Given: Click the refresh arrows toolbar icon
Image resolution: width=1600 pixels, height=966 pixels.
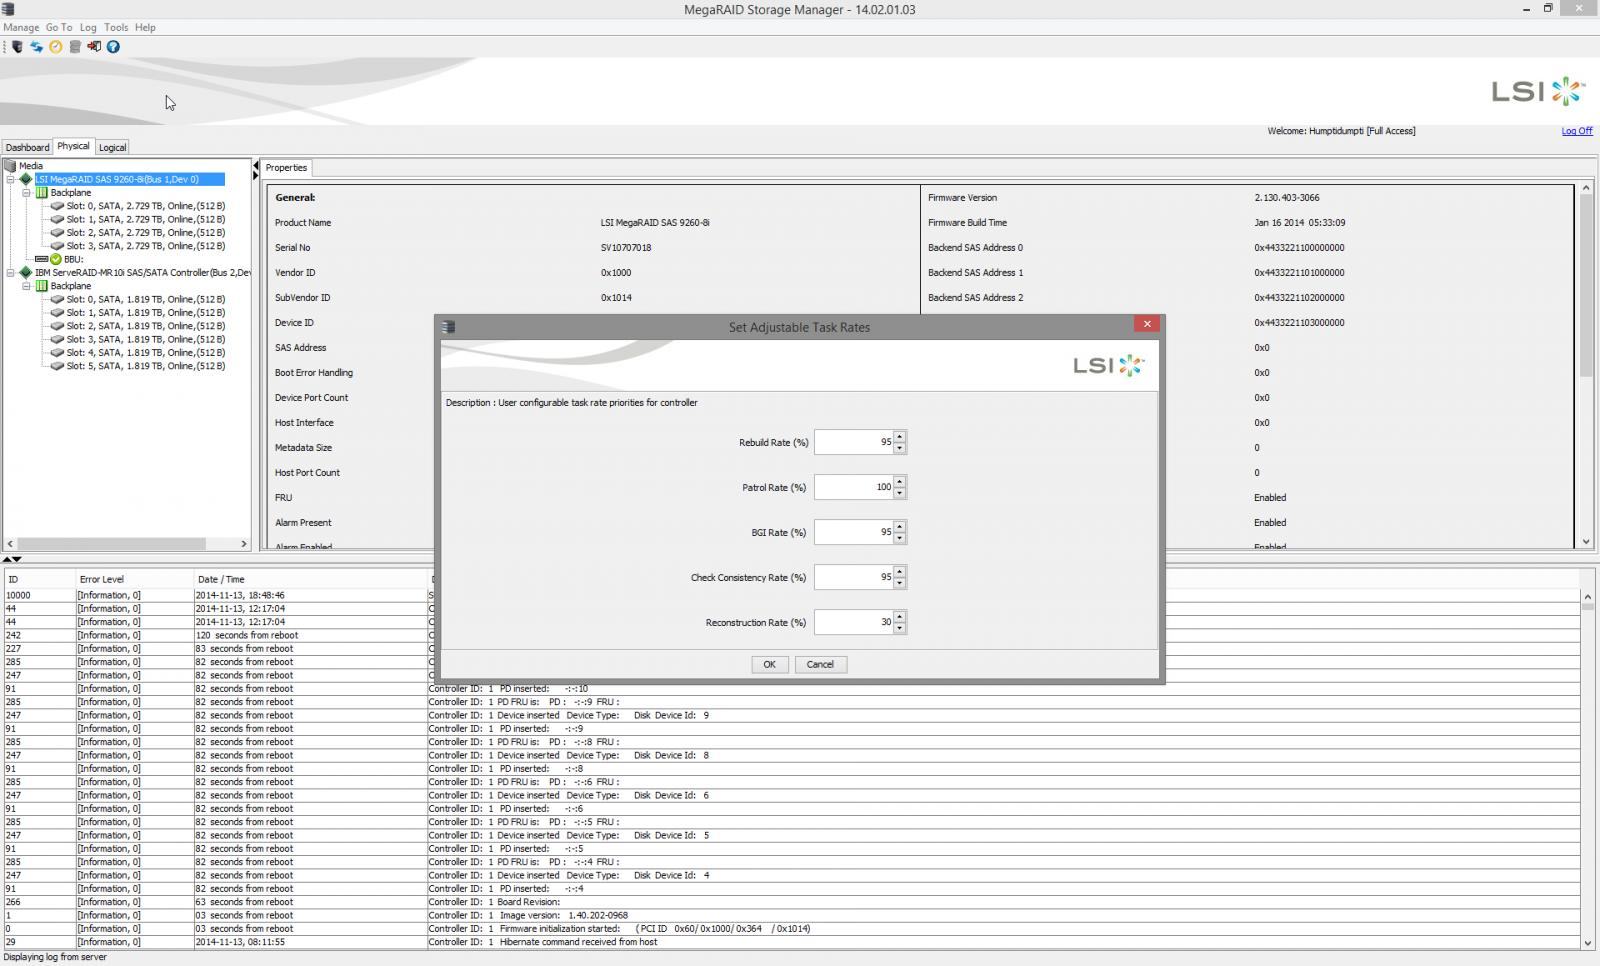Looking at the screenshot, I should [36, 47].
